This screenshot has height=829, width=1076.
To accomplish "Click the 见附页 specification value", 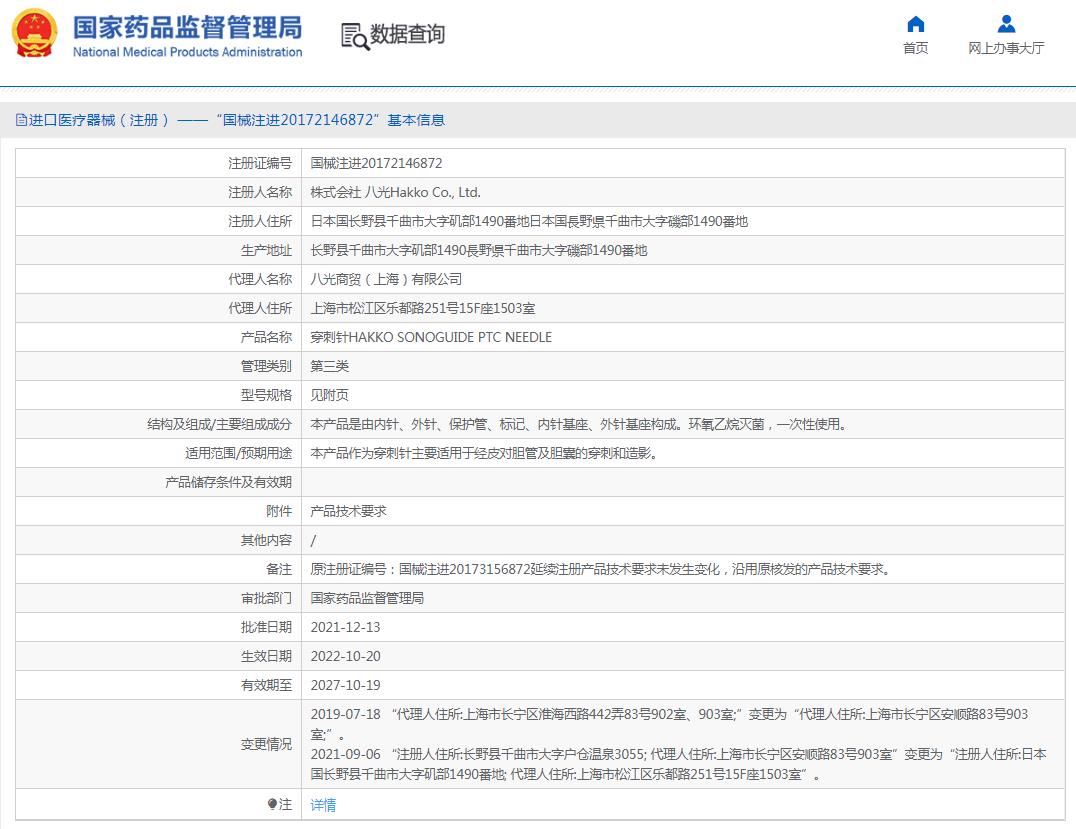I will (329, 395).
